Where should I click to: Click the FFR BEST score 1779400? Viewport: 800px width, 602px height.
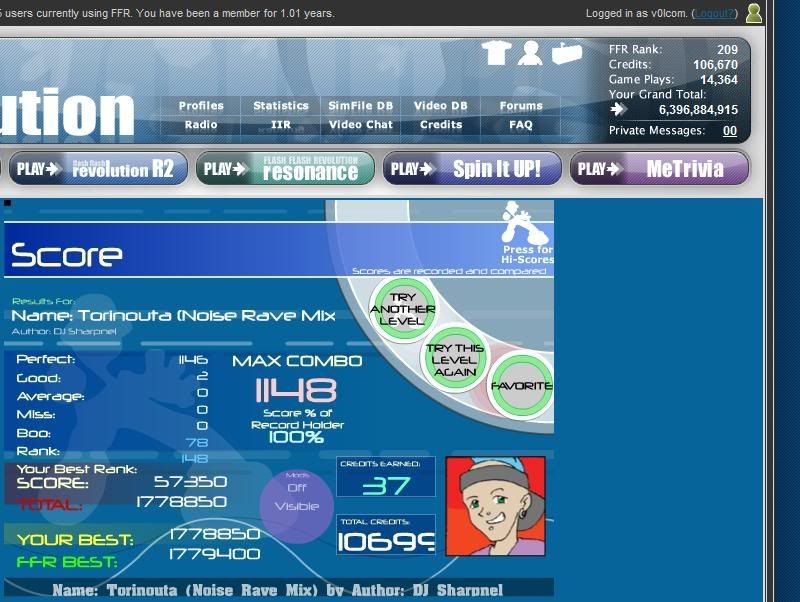(214, 554)
